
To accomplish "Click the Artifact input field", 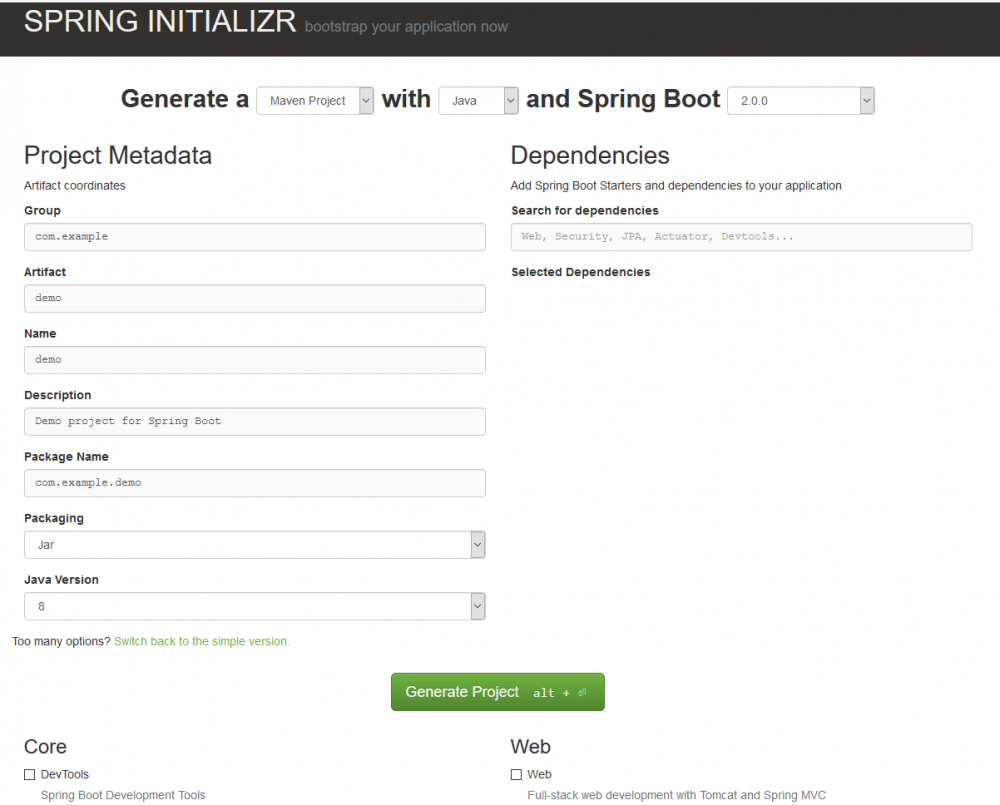I will 254,298.
